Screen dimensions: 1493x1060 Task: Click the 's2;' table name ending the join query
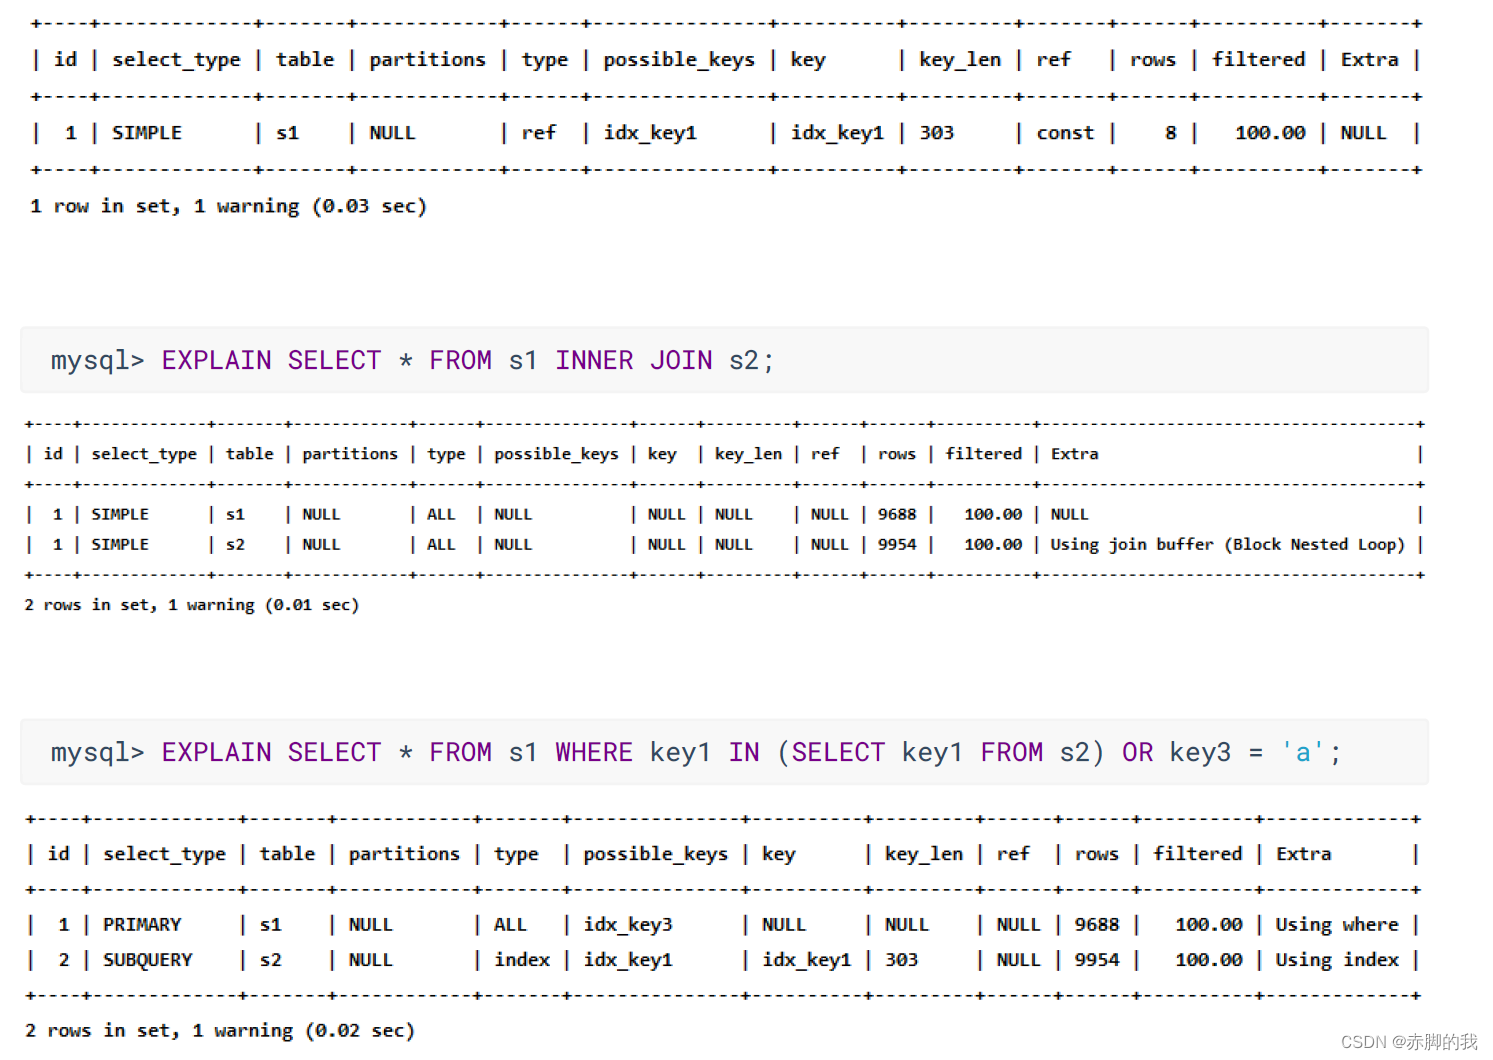752,360
